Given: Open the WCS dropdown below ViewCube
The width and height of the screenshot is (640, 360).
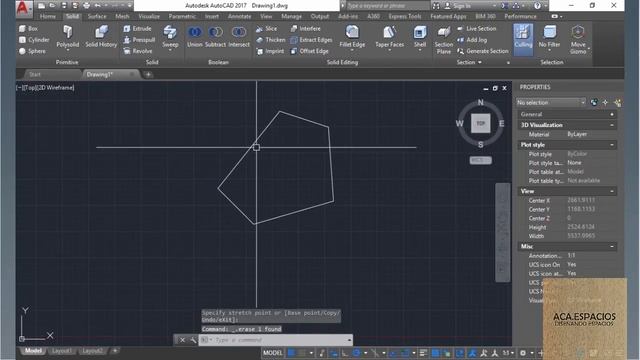Looking at the screenshot, I should click(x=480, y=160).
